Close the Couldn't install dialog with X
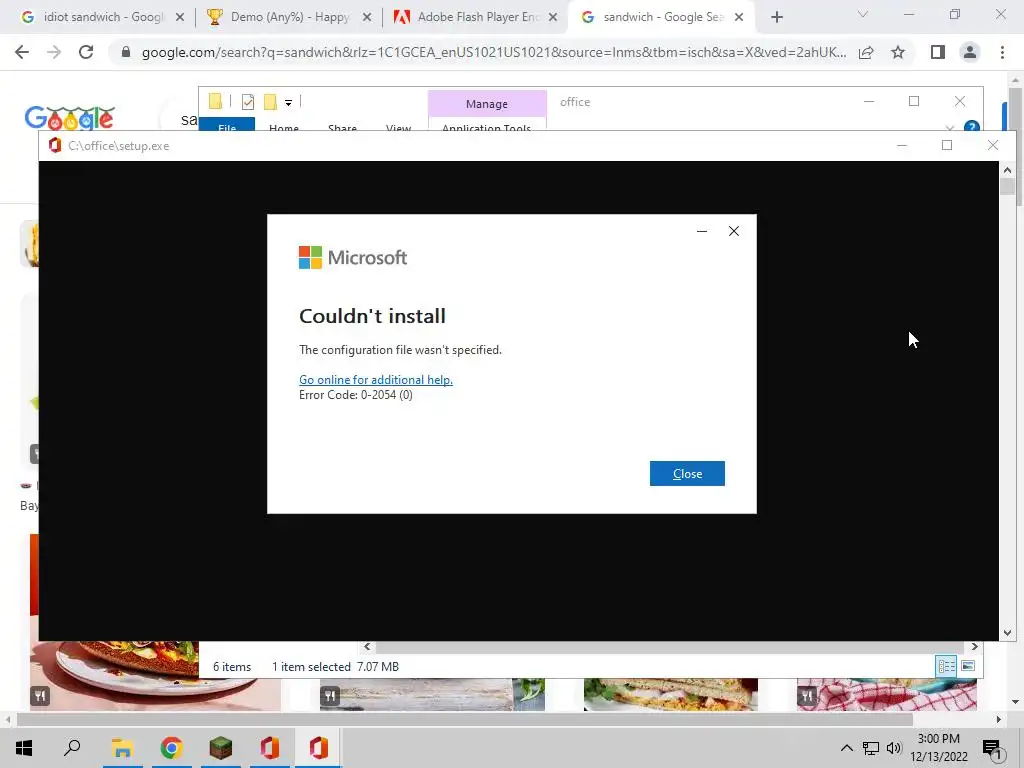This screenshot has width=1024, height=768. tap(733, 231)
